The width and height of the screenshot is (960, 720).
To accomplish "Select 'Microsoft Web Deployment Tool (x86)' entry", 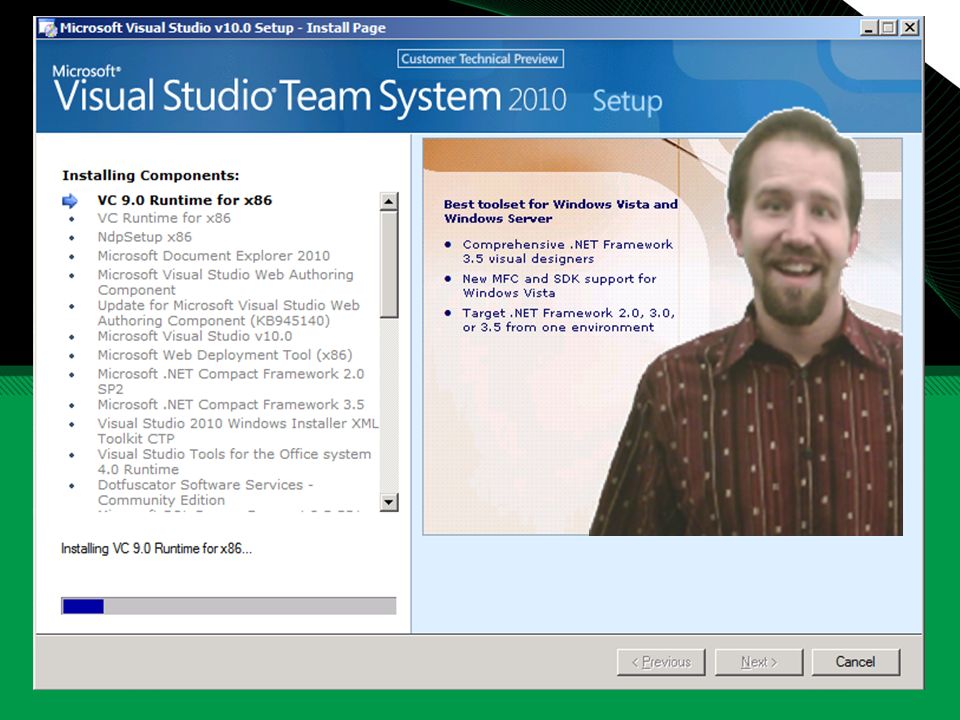I will (x=225, y=355).
